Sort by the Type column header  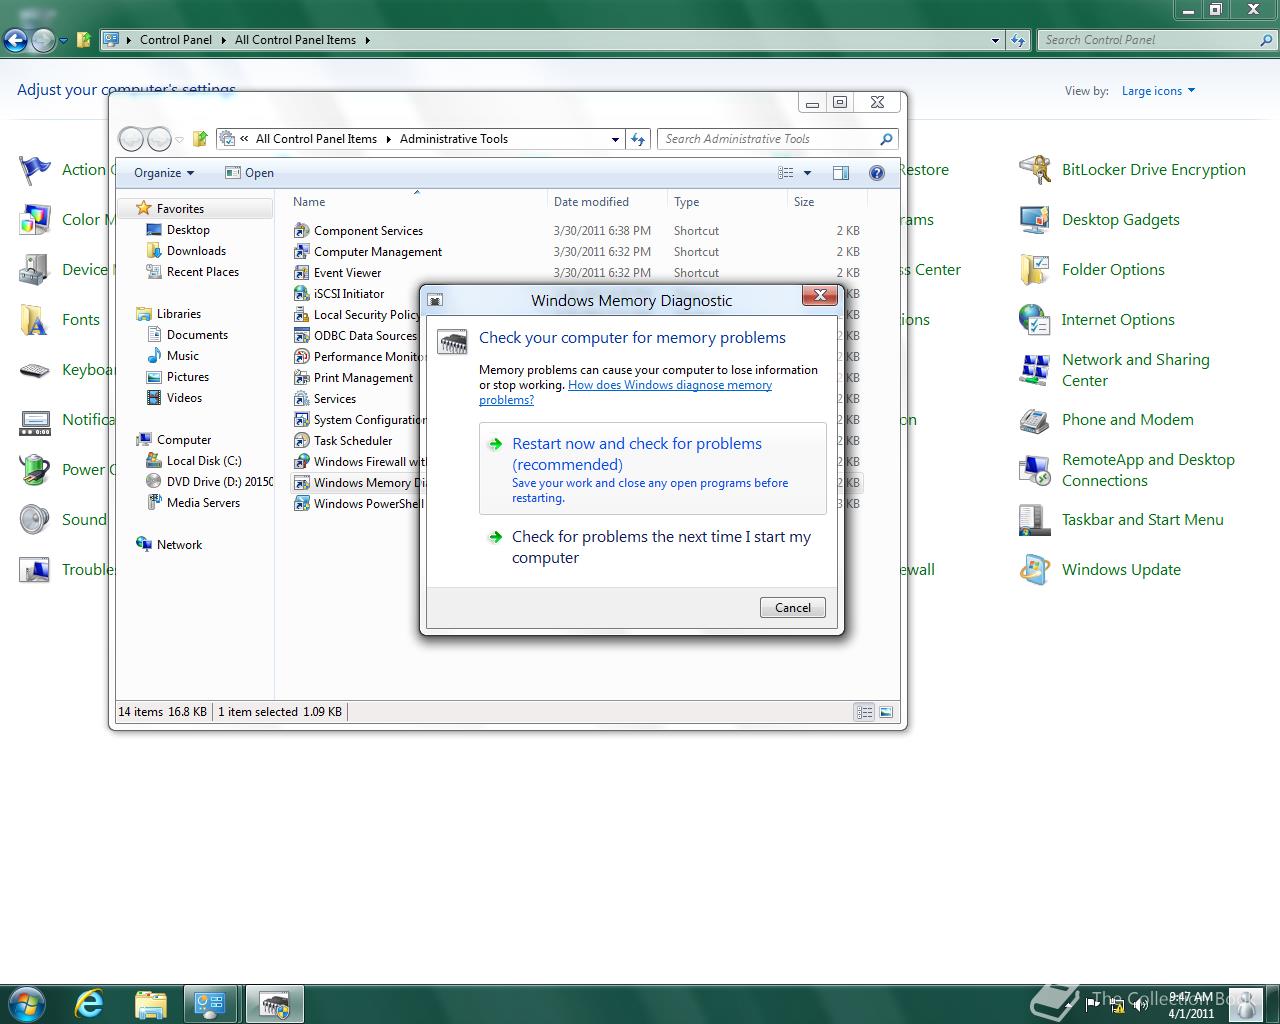(x=727, y=202)
